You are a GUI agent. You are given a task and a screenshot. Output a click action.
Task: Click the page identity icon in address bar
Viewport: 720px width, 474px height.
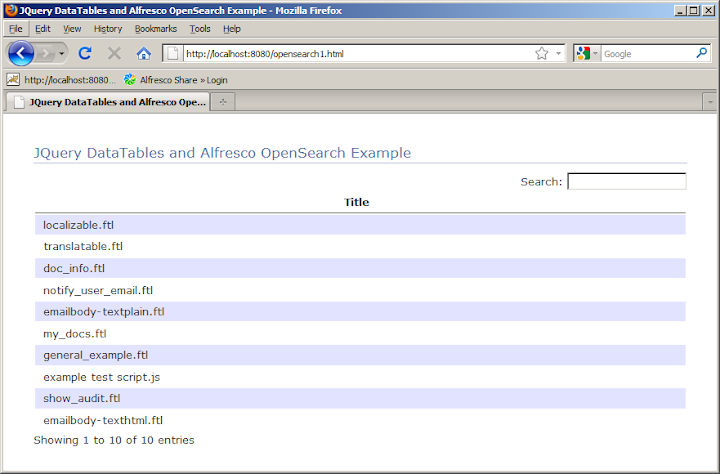point(173,54)
